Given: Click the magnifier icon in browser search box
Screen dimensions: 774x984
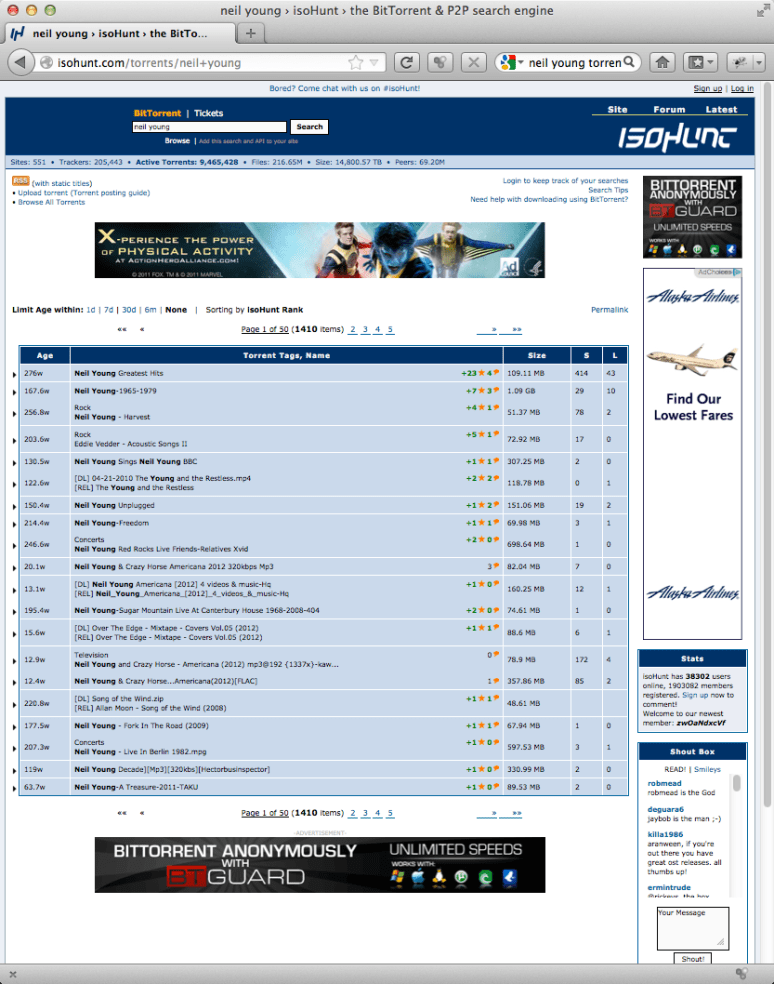Looking at the screenshot, I should click(x=630, y=62).
